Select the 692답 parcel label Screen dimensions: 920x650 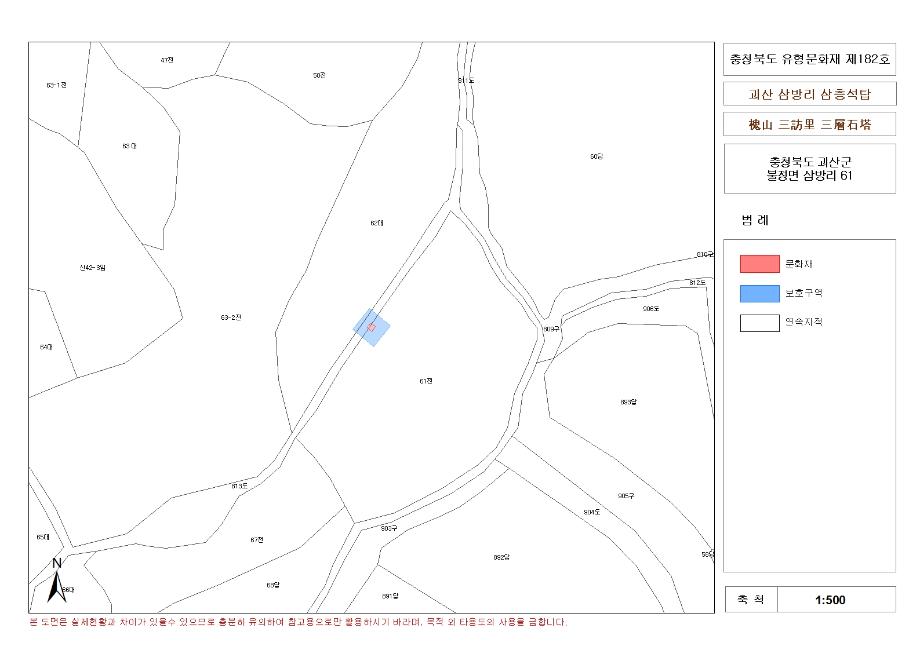pyautogui.click(x=501, y=557)
